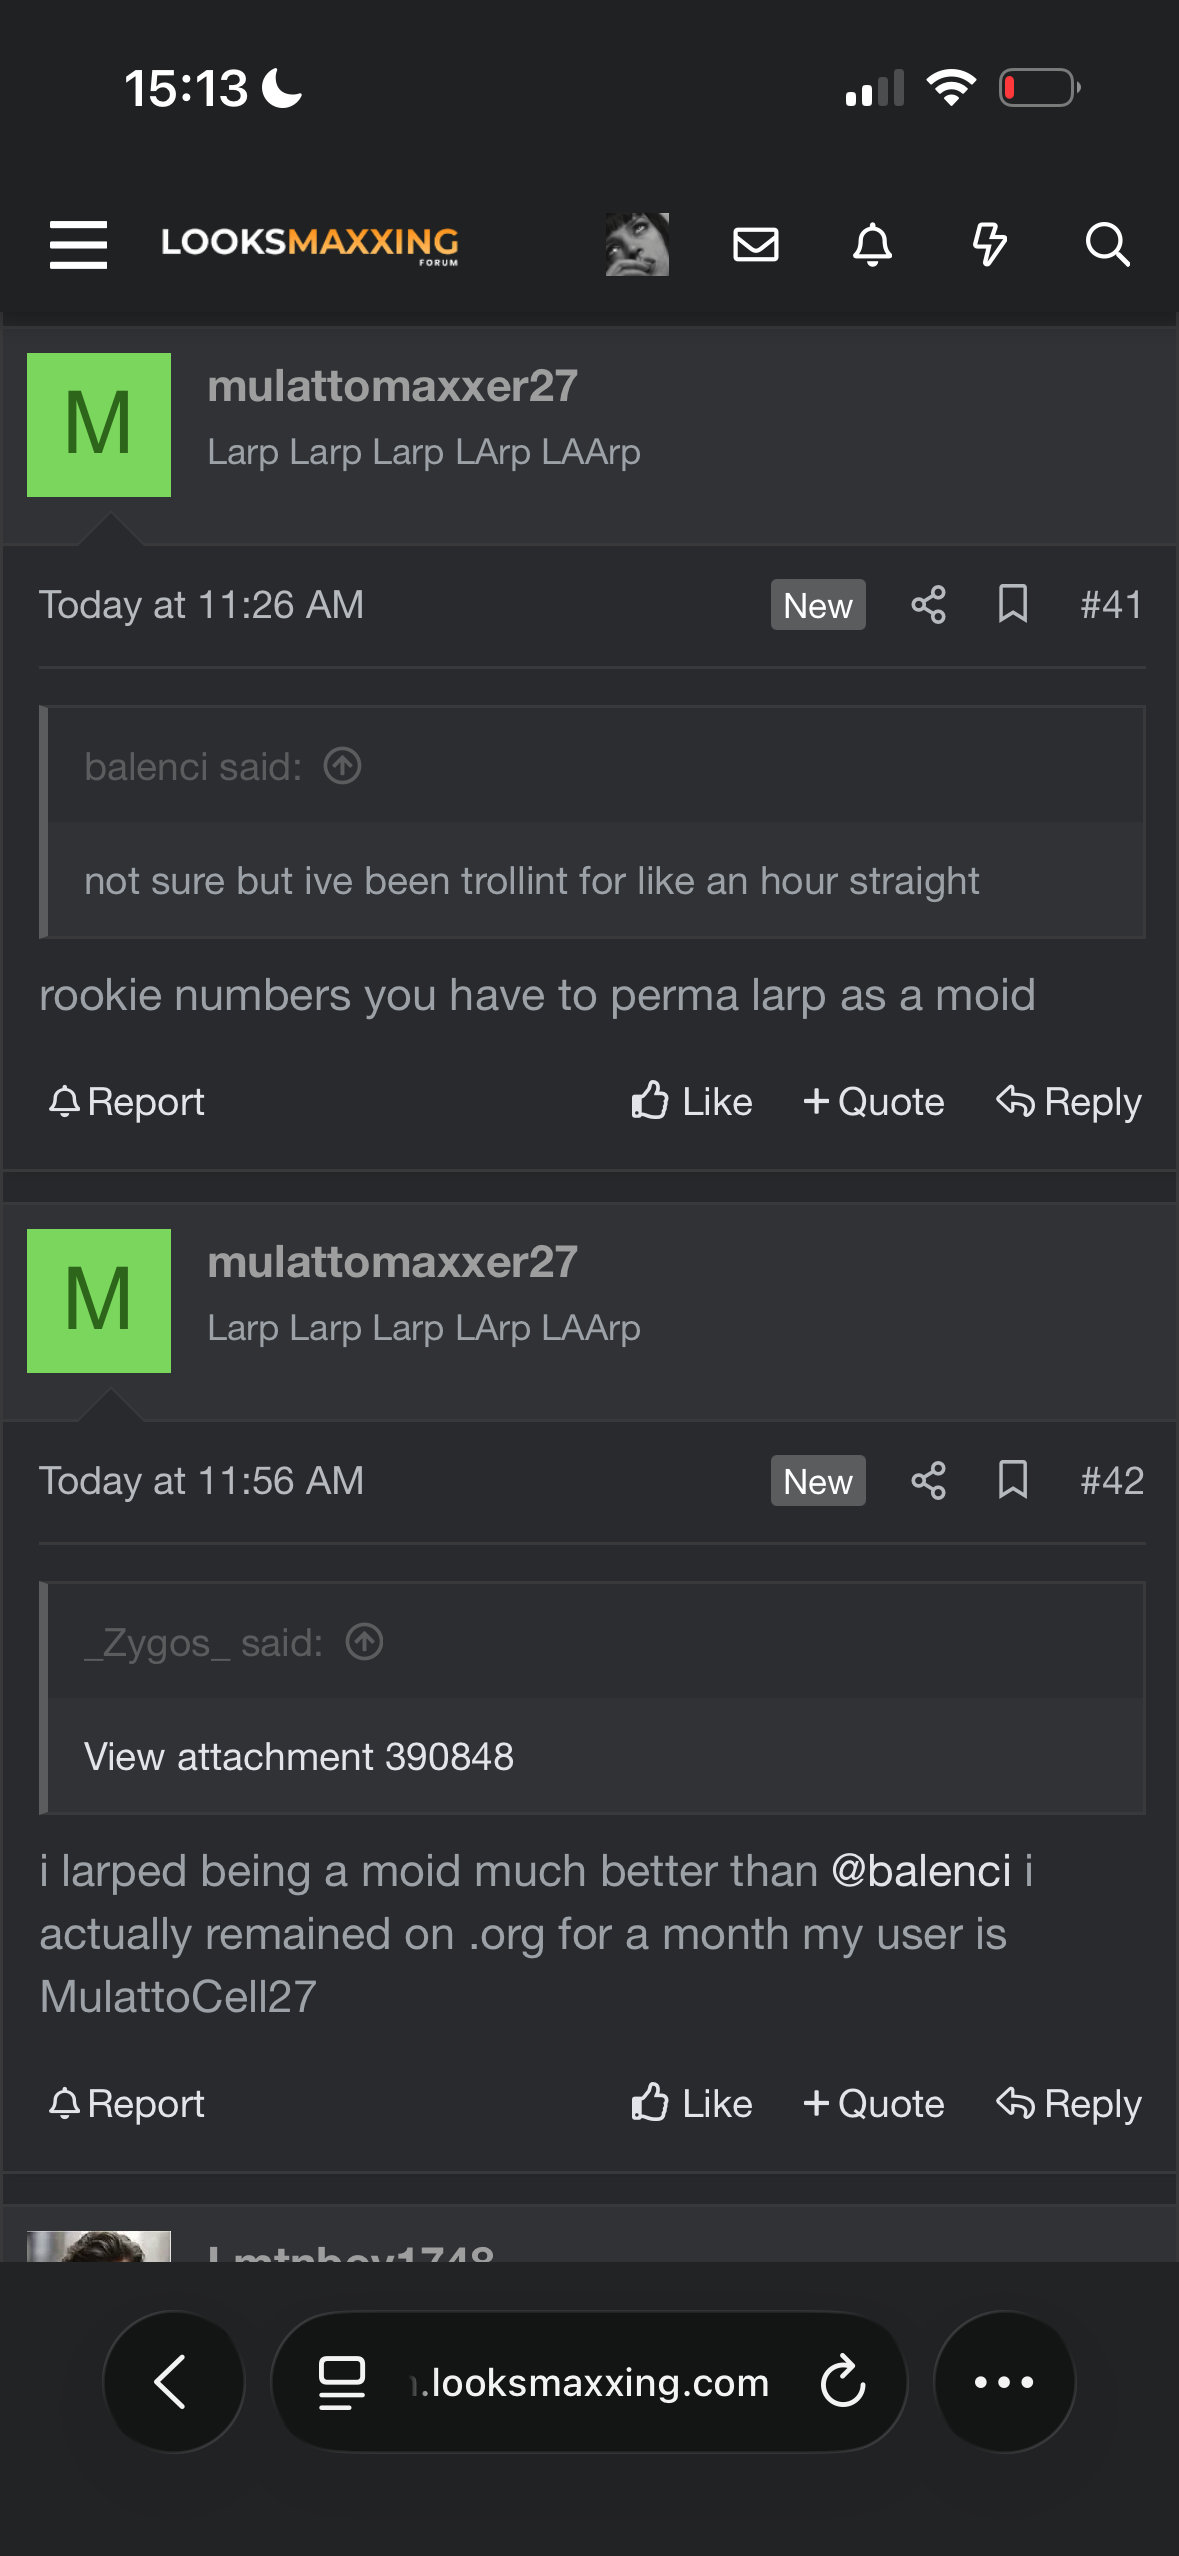This screenshot has height=2556, width=1179.
Task: Tap the looksmaxxing.com address field
Action: coord(589,2382)
